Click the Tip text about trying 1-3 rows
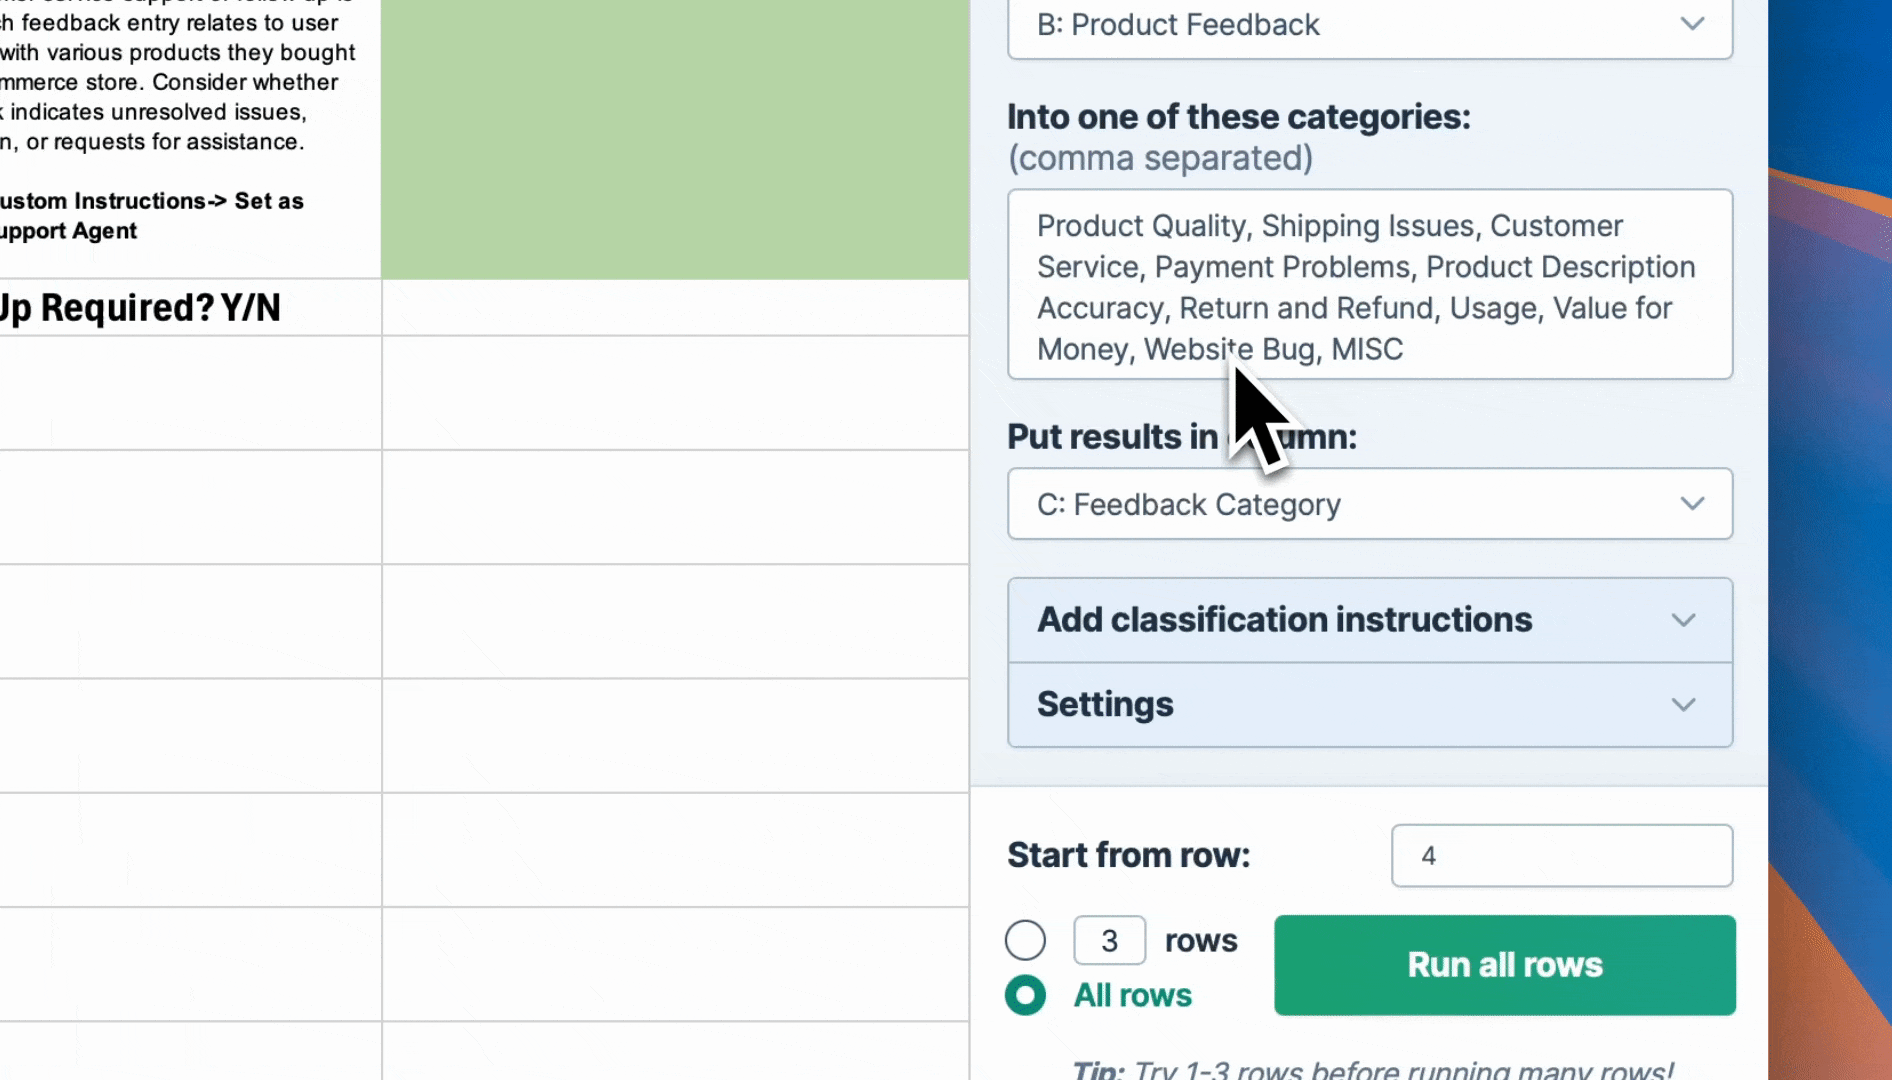The image size is (1892, 1080). (x=1372, y=1070)
